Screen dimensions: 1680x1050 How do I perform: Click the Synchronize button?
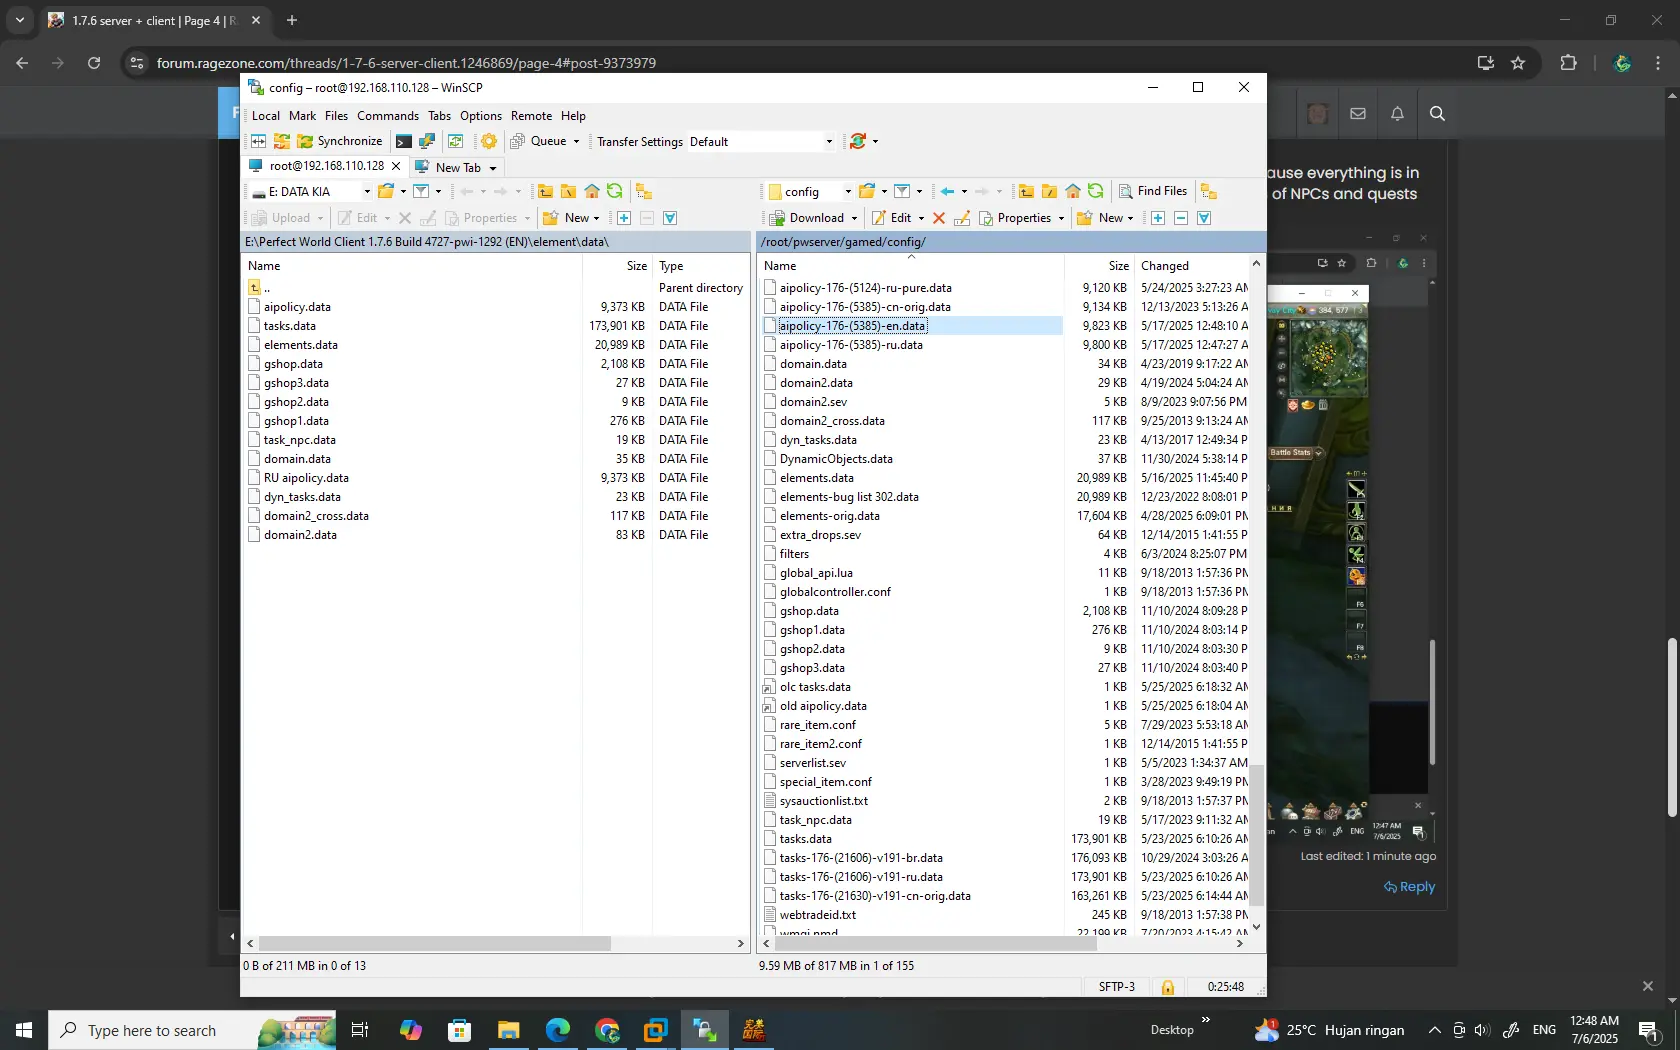(340, 141)
